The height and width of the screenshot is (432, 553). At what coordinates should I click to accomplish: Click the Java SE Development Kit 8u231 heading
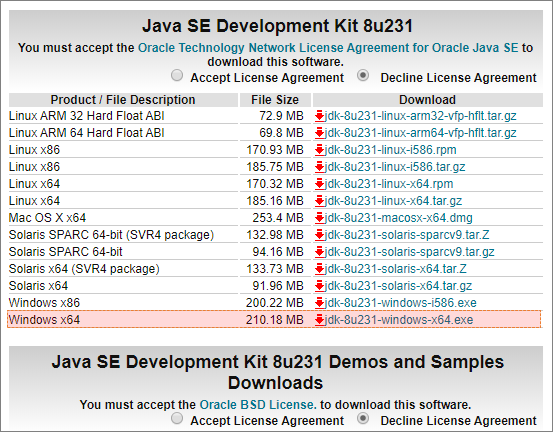click(x=277, y=26)
